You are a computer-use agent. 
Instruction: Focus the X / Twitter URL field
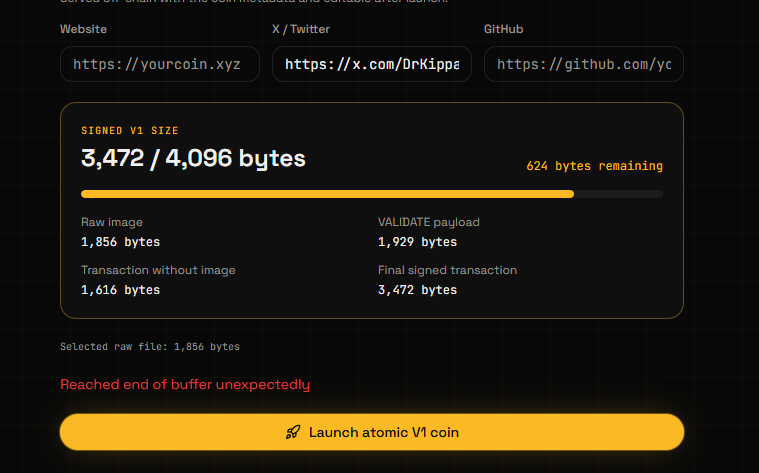click(372, 64)
